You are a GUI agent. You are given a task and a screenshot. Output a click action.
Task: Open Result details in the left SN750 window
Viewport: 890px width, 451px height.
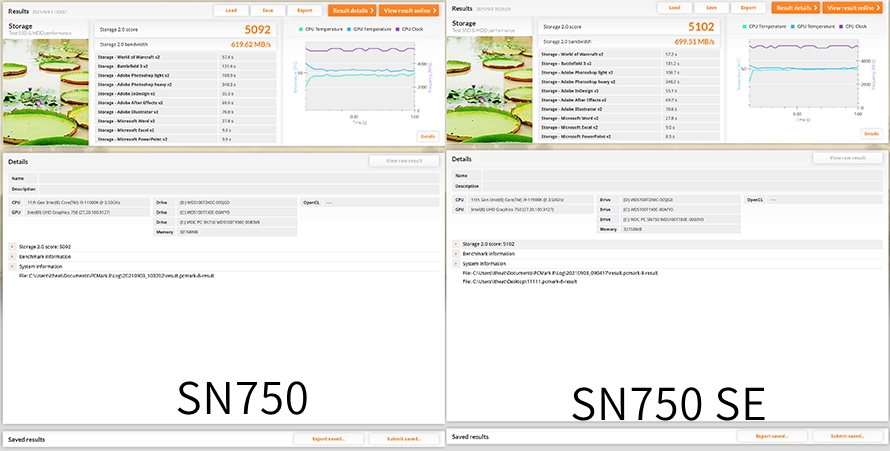(x=352, y=10)
